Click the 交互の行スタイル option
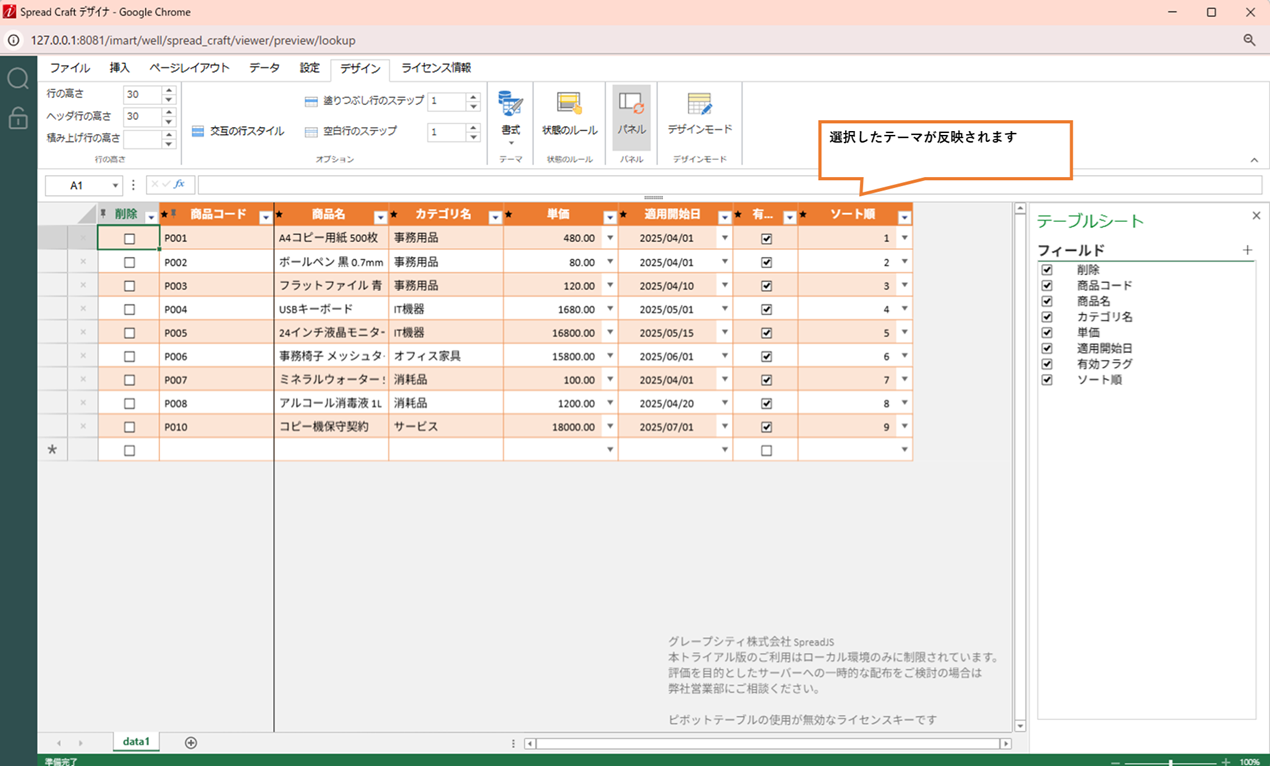Viewport: 1270px width, 766px height. 237,131
